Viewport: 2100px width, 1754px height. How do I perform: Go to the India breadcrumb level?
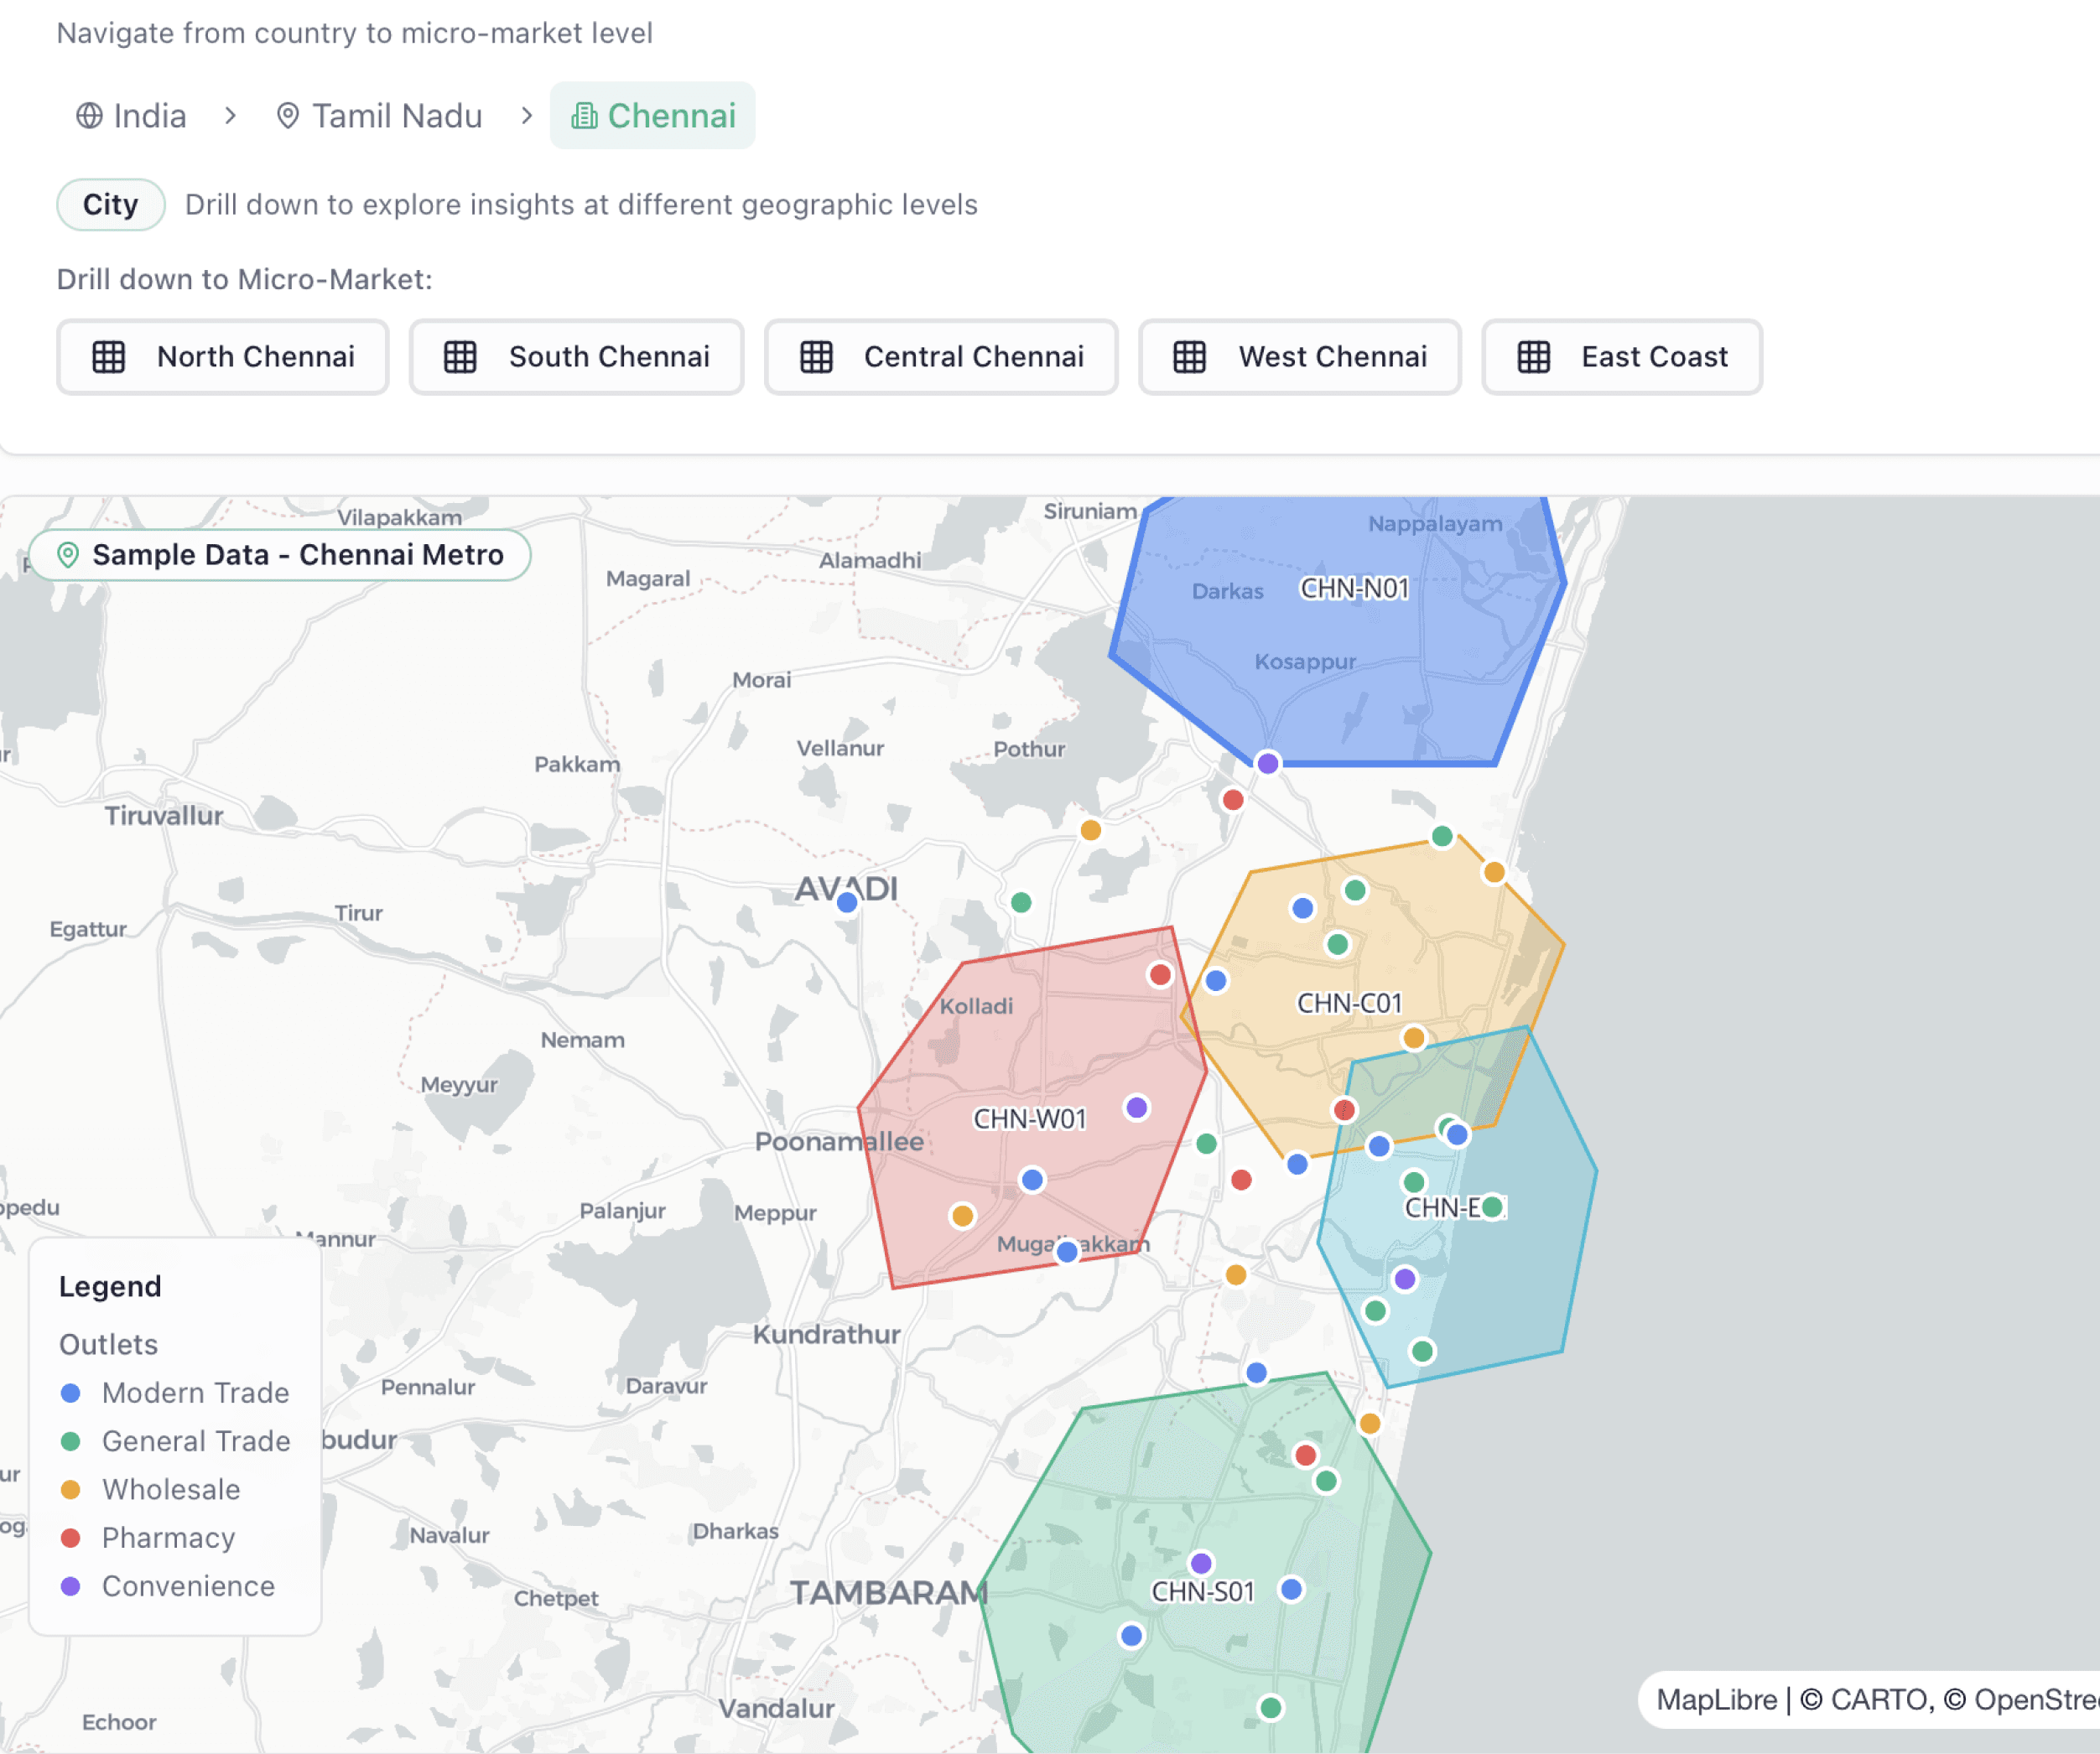tap(149, 116)
